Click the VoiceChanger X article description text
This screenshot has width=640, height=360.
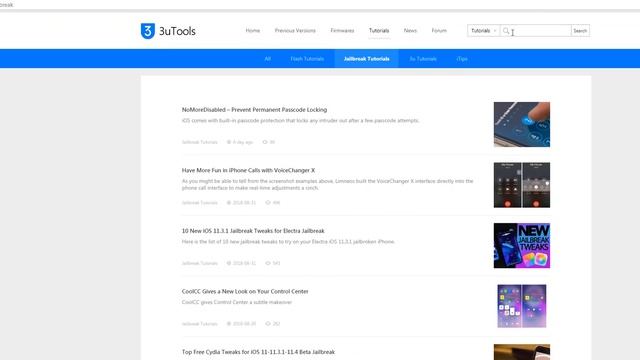click(x=327, y=184)
